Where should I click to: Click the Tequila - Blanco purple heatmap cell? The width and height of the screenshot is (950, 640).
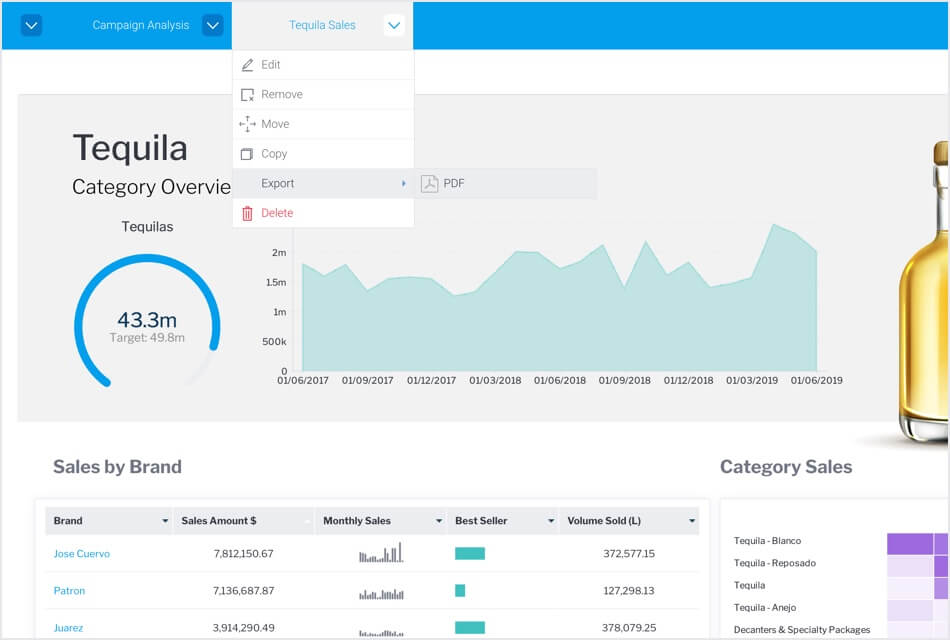[x=909, y=542]
